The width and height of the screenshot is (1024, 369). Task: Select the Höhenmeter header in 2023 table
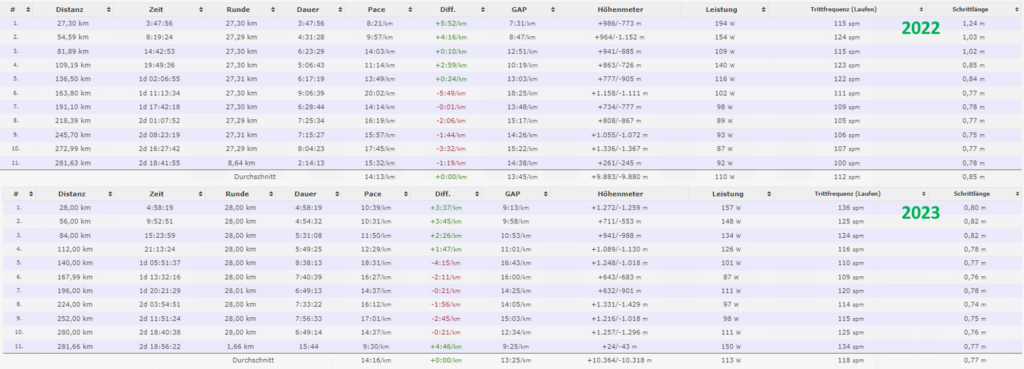click(619, 194)
